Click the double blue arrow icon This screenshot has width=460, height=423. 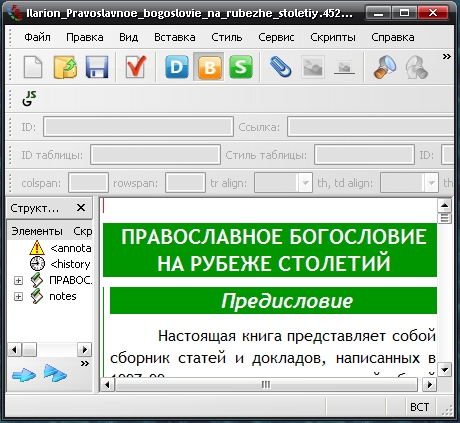[55, 373]
